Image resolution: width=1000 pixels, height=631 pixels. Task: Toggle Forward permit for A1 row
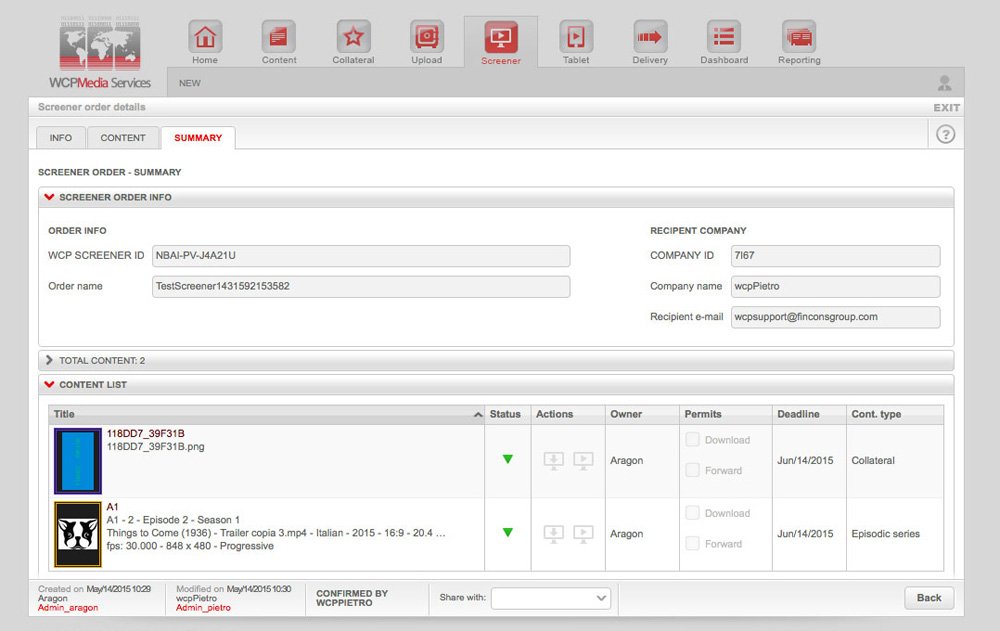click(x=692, y=544)
